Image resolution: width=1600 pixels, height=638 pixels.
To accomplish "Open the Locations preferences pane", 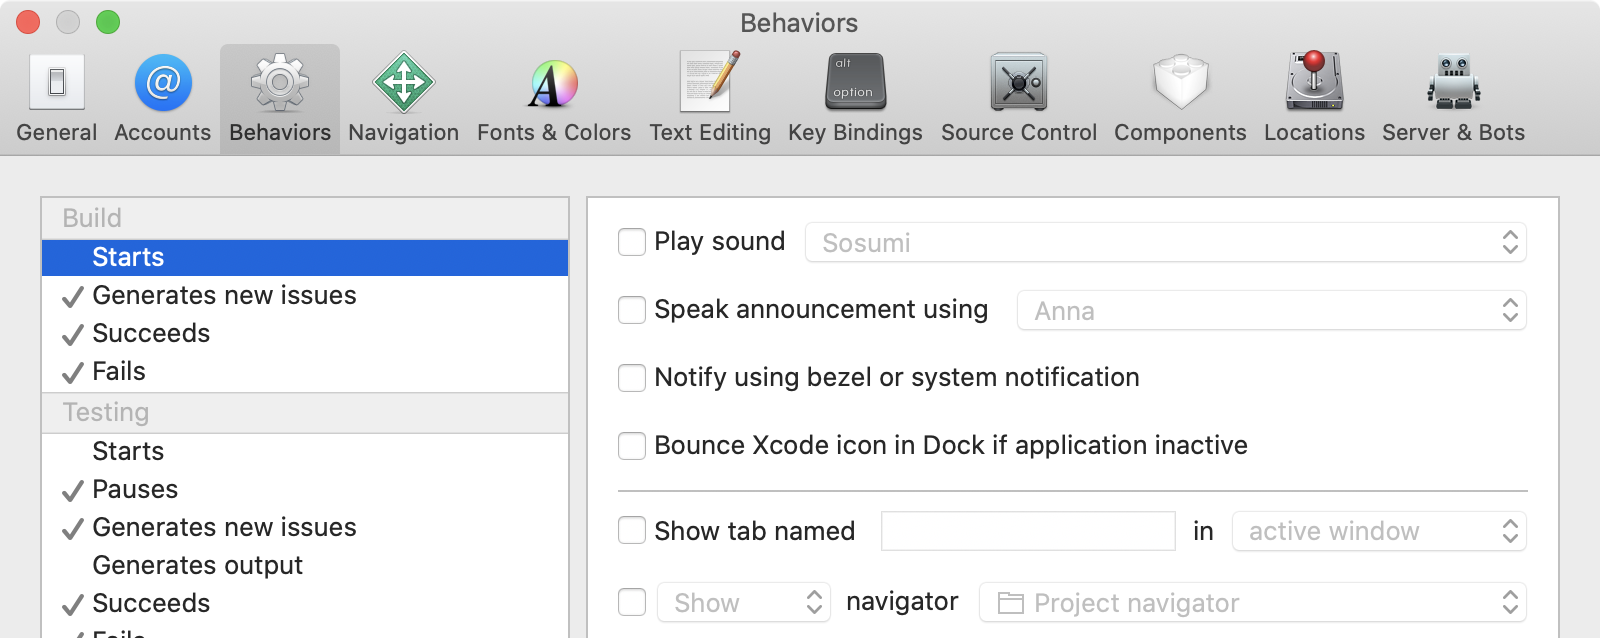I will (1314, 98).
